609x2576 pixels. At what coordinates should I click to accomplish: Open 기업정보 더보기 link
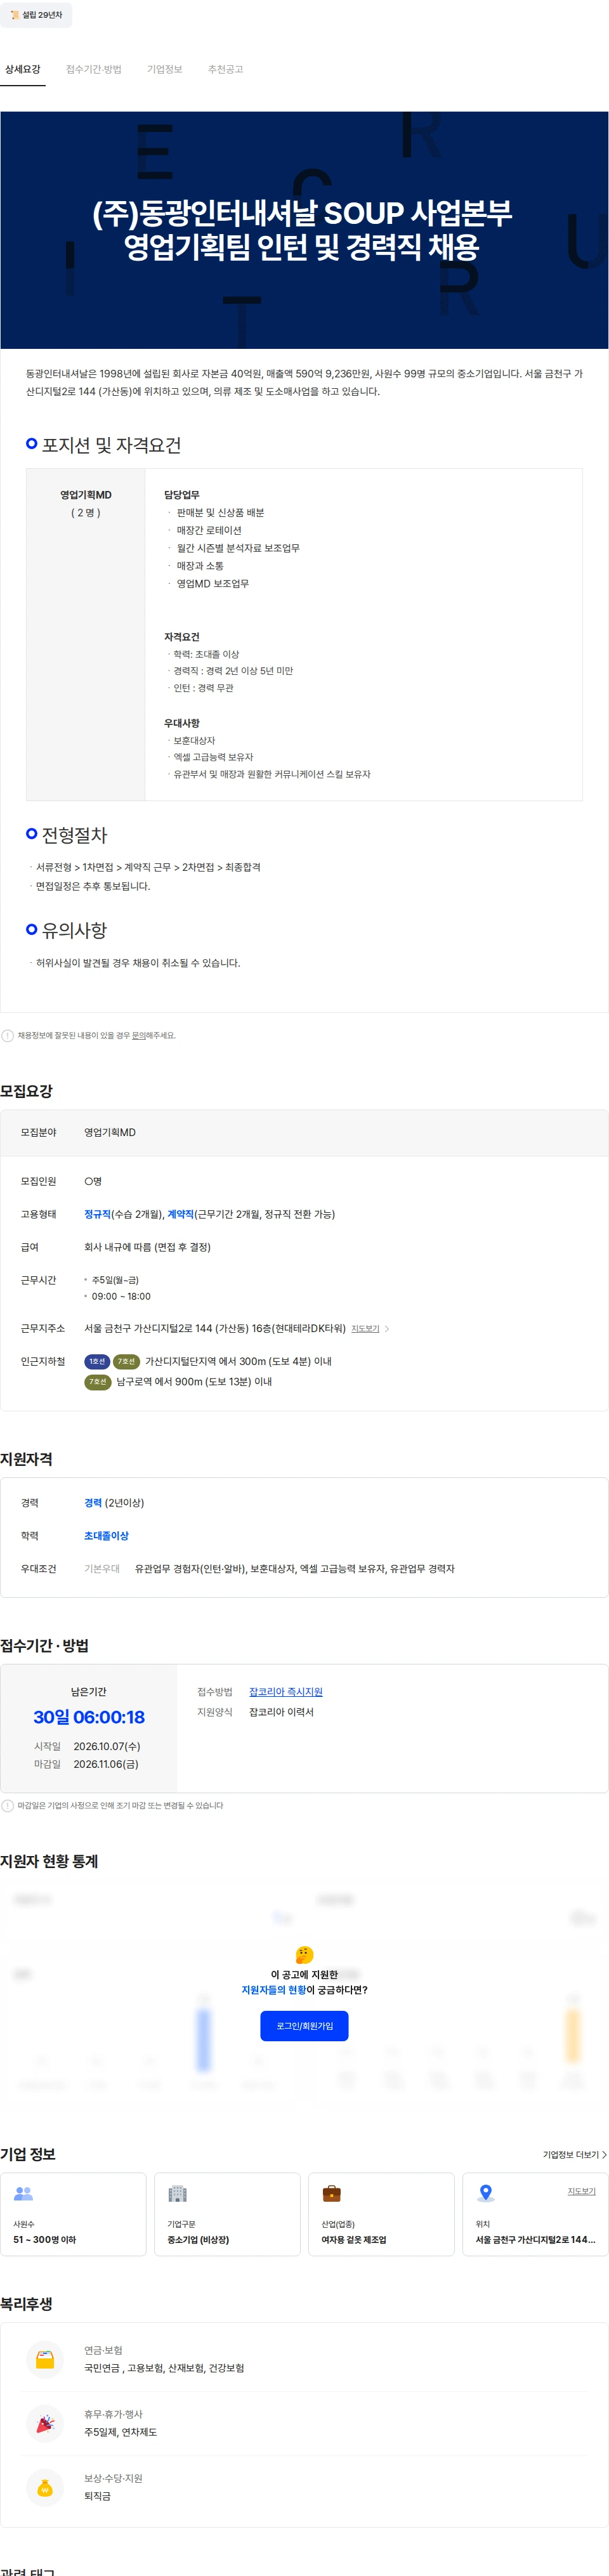pos(574,2155)
